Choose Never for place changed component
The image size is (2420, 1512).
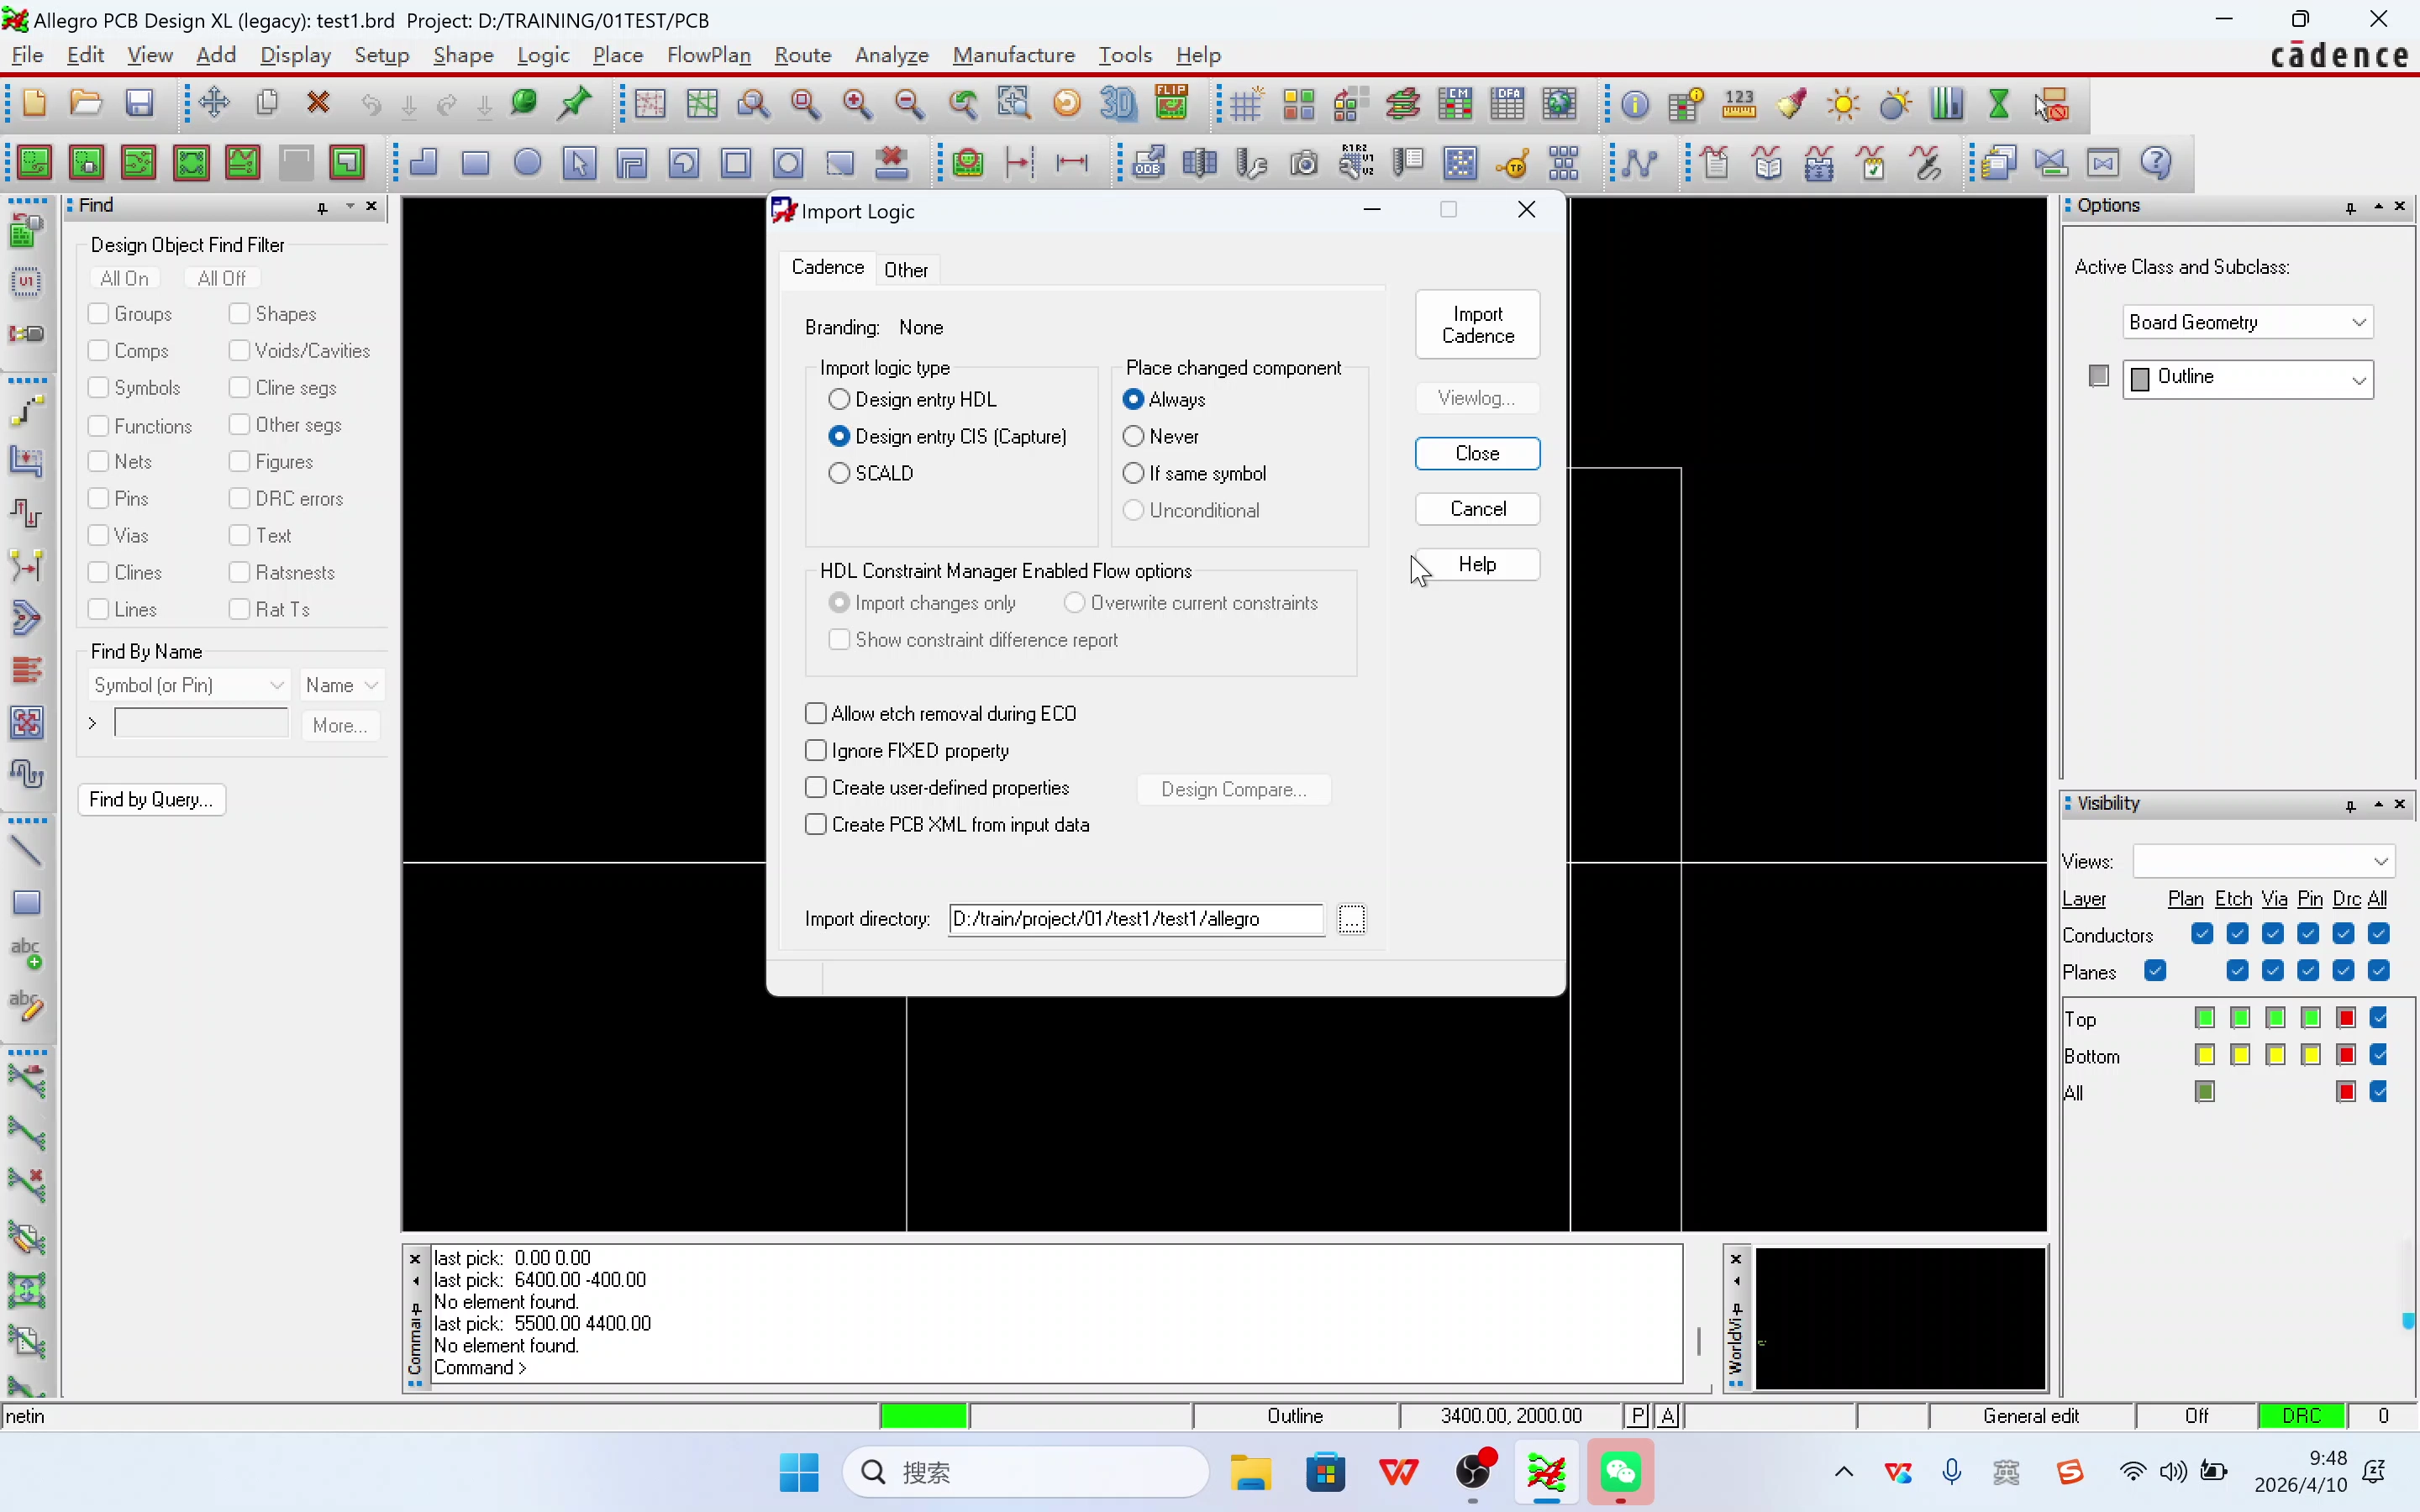tap(1133, 436)
